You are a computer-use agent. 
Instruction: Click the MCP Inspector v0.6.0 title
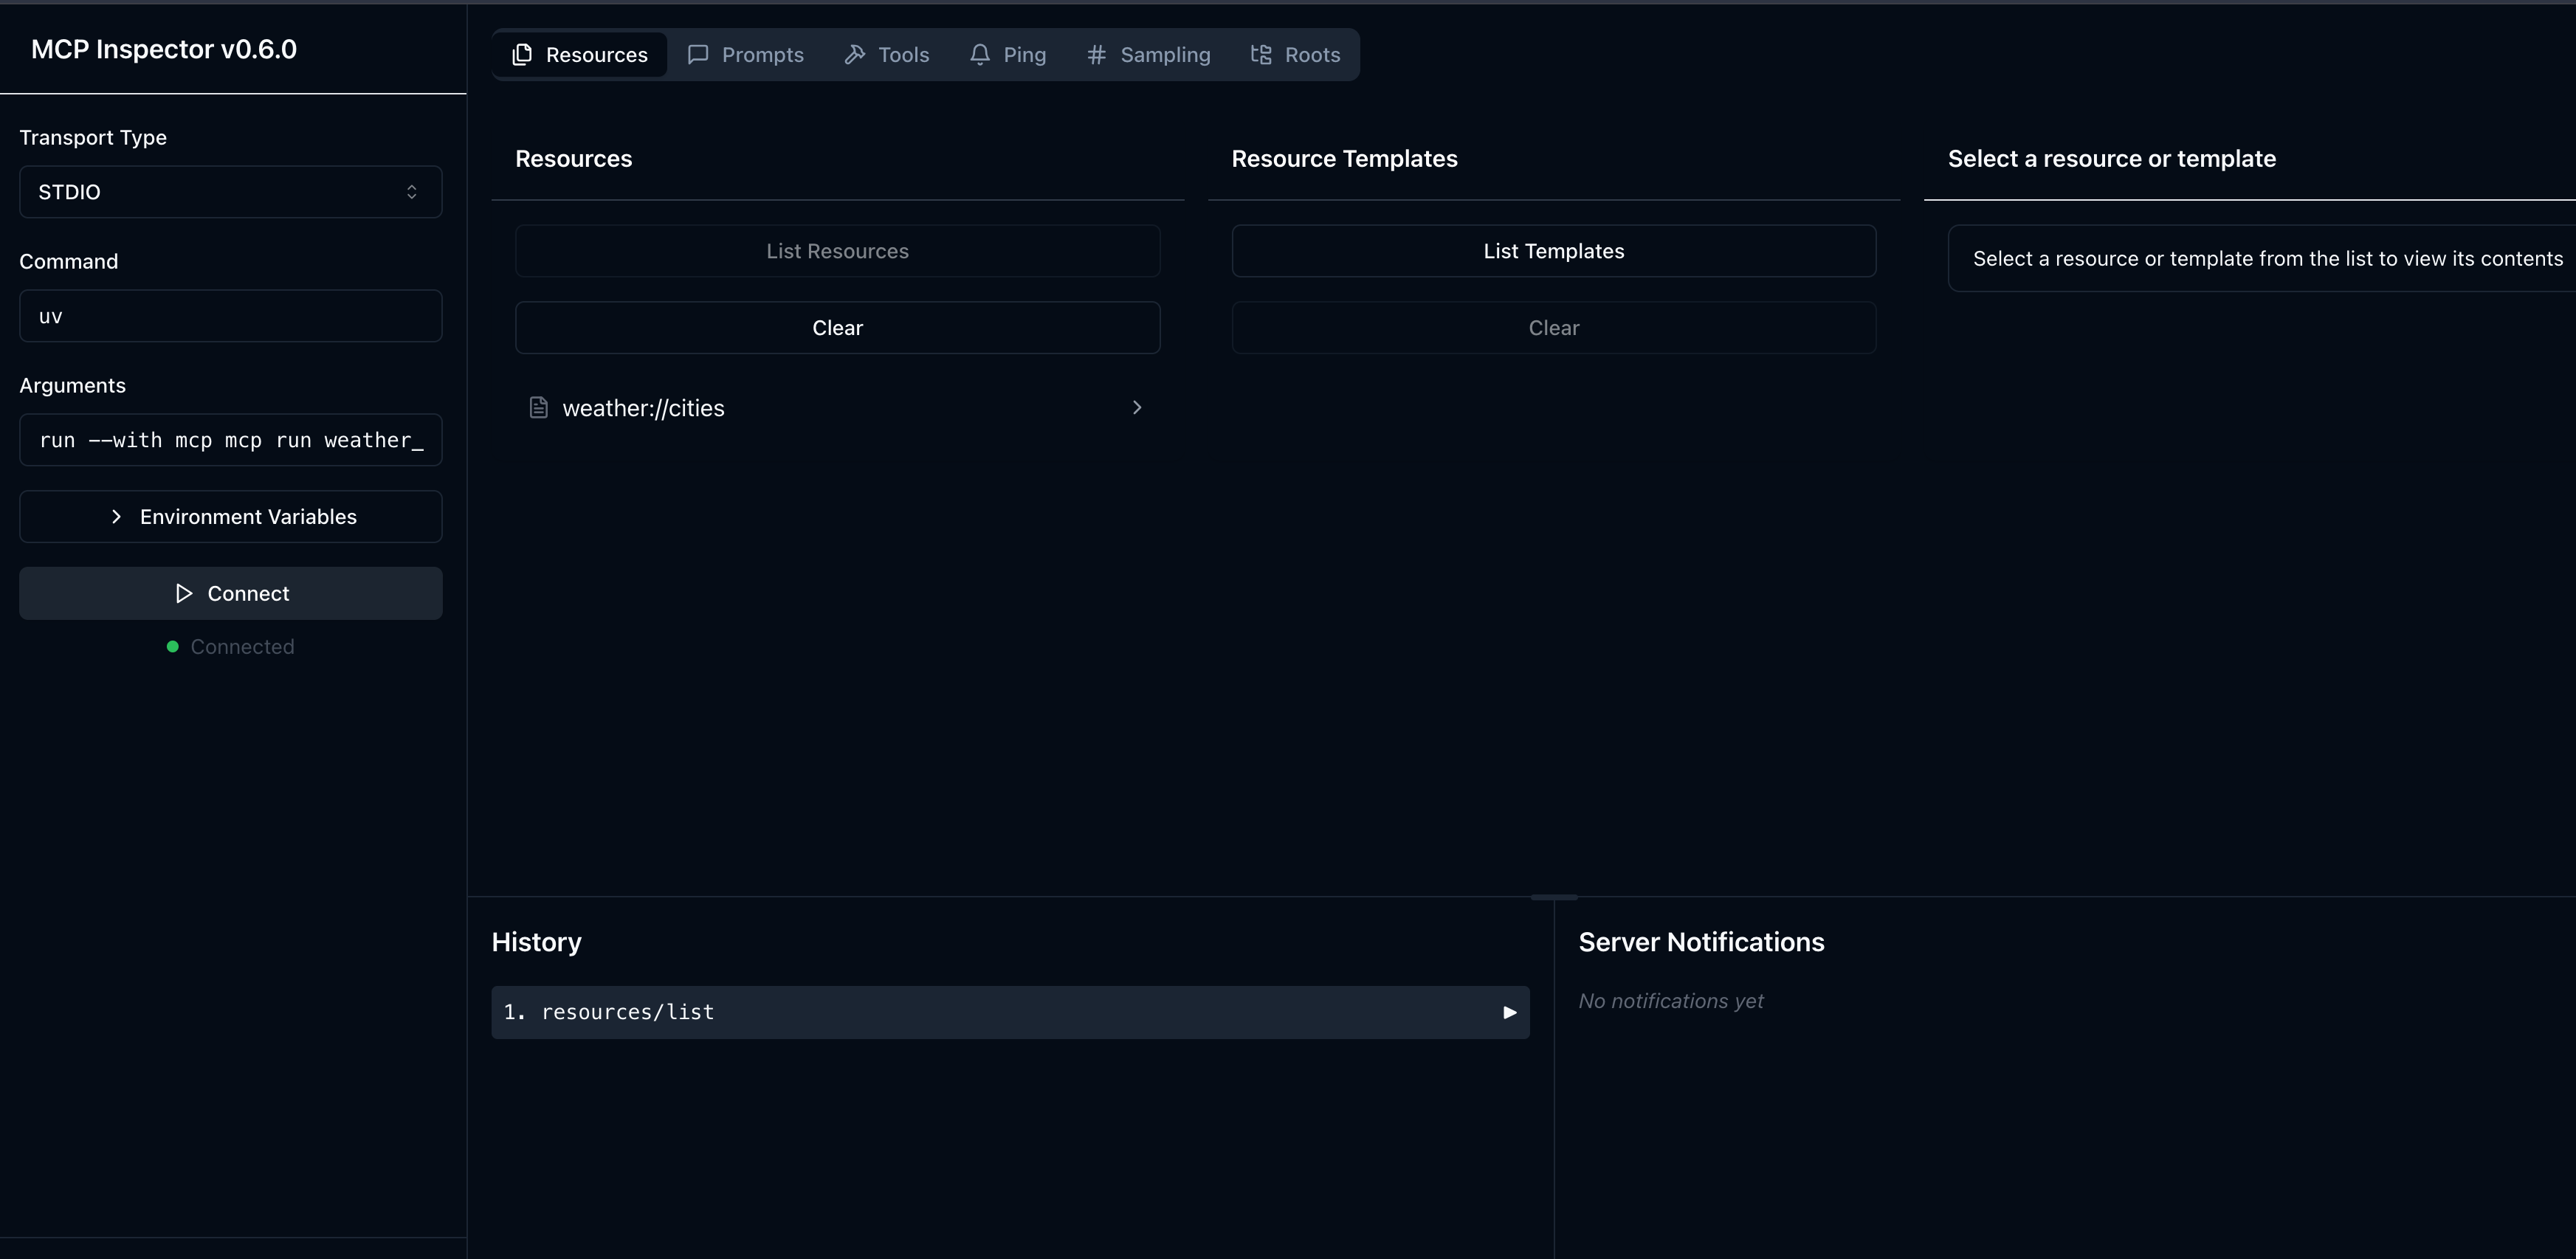164,49
